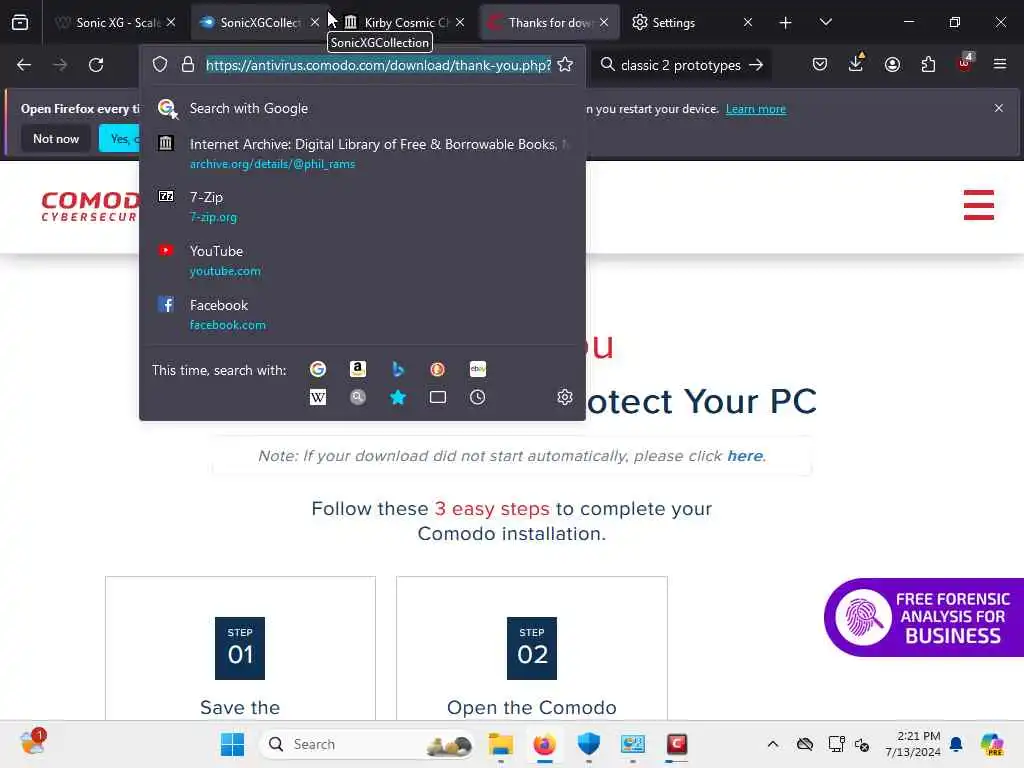
Task: Click the gray magnifier search engine icon
Action: click(x=358, y=397)
